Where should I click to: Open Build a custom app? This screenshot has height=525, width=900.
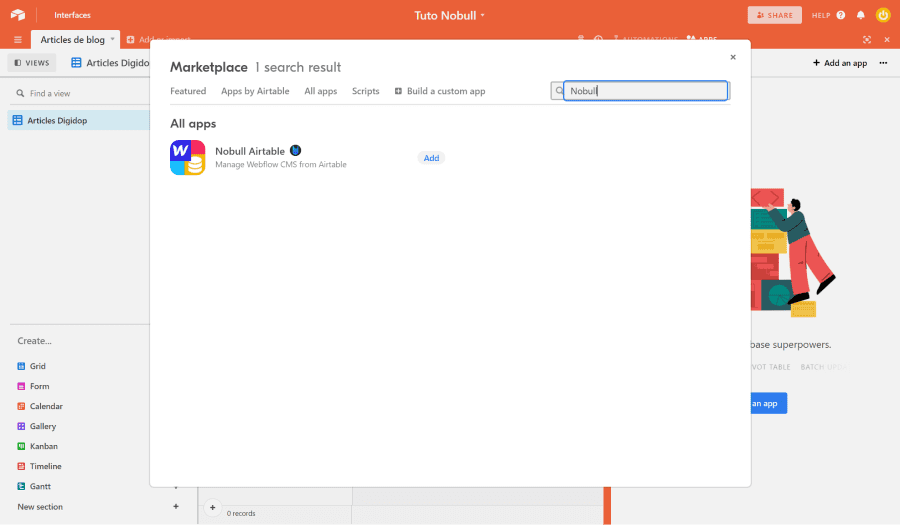pos(440,91)
